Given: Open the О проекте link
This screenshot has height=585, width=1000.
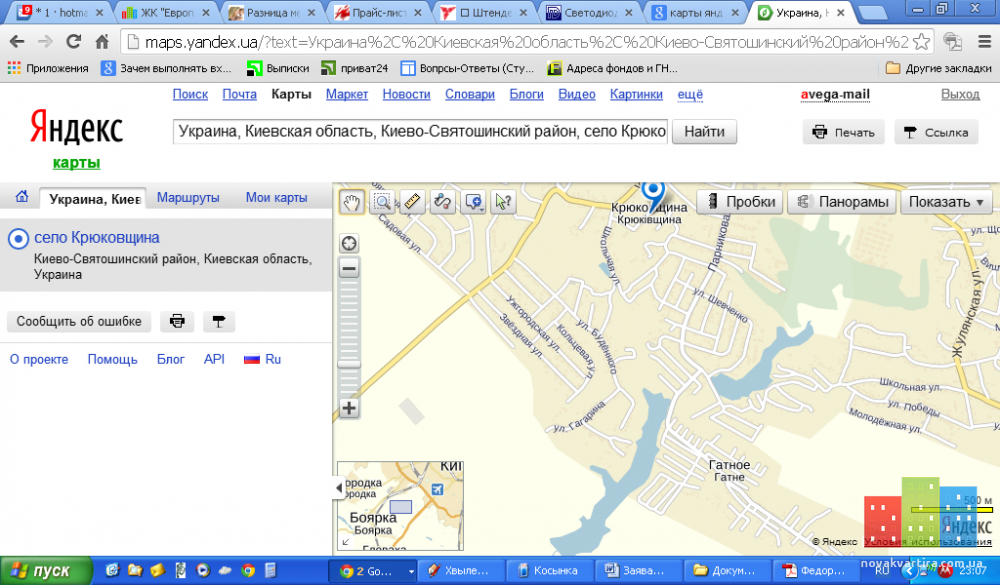Looking at the screenshot, I should (39, 359).
